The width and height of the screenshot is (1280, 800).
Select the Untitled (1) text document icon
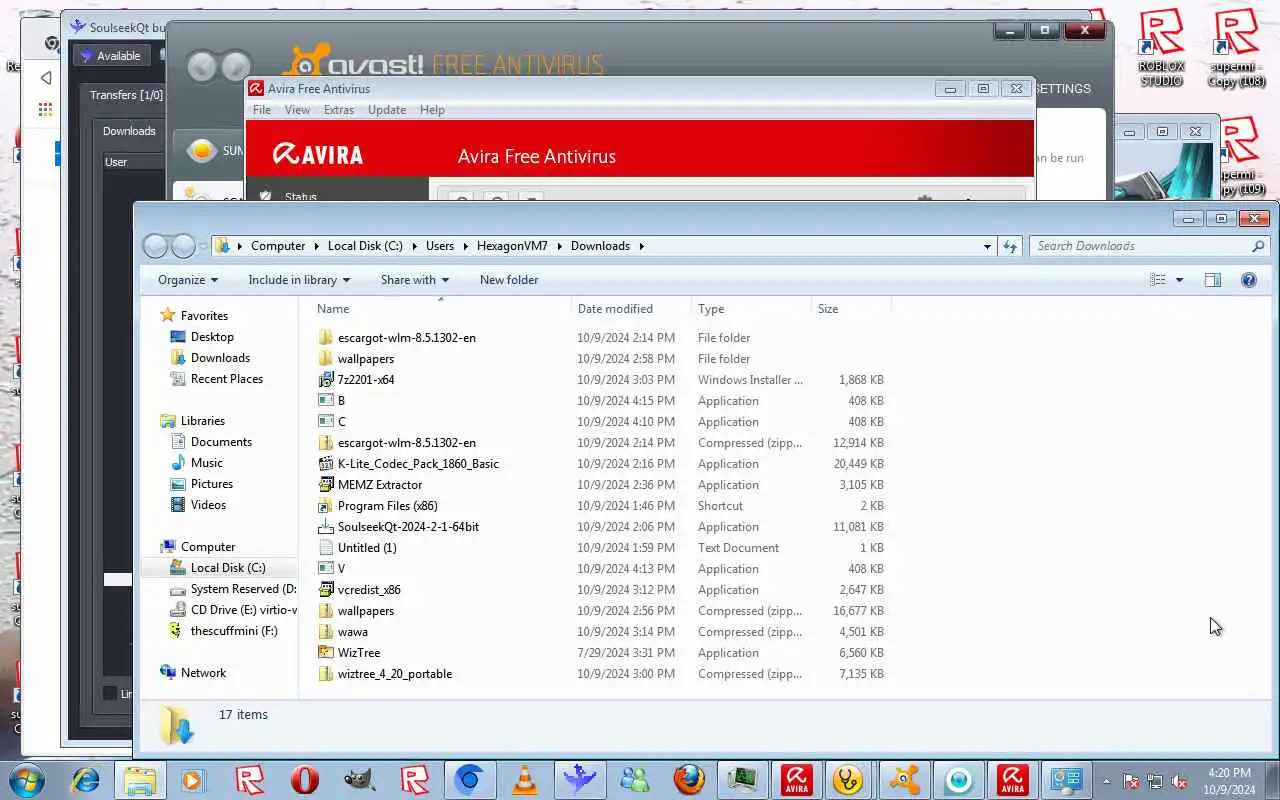[326, 548]
